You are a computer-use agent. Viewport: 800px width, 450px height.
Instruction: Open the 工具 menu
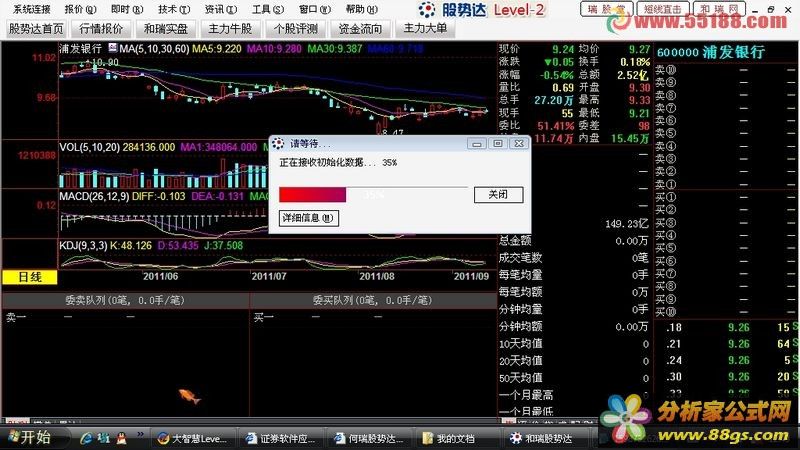[x=267, y=10]
